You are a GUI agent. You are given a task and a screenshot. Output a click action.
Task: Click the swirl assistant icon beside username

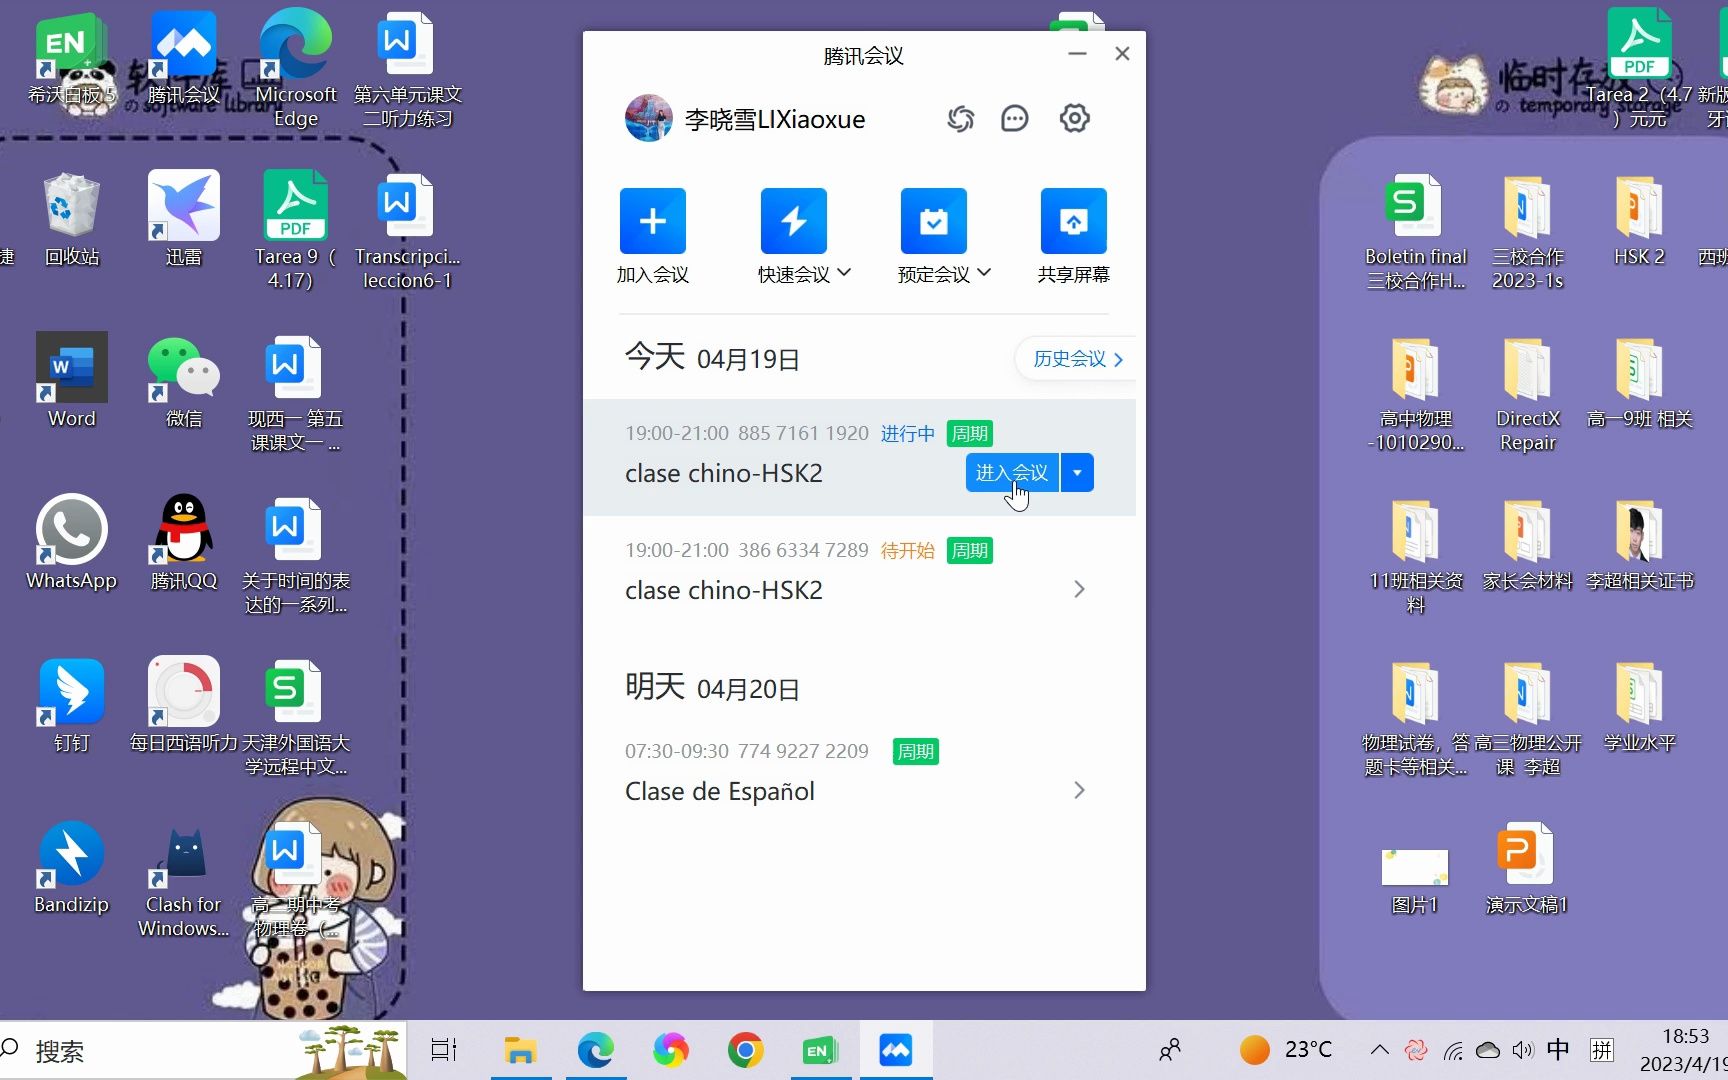(961, 119)
